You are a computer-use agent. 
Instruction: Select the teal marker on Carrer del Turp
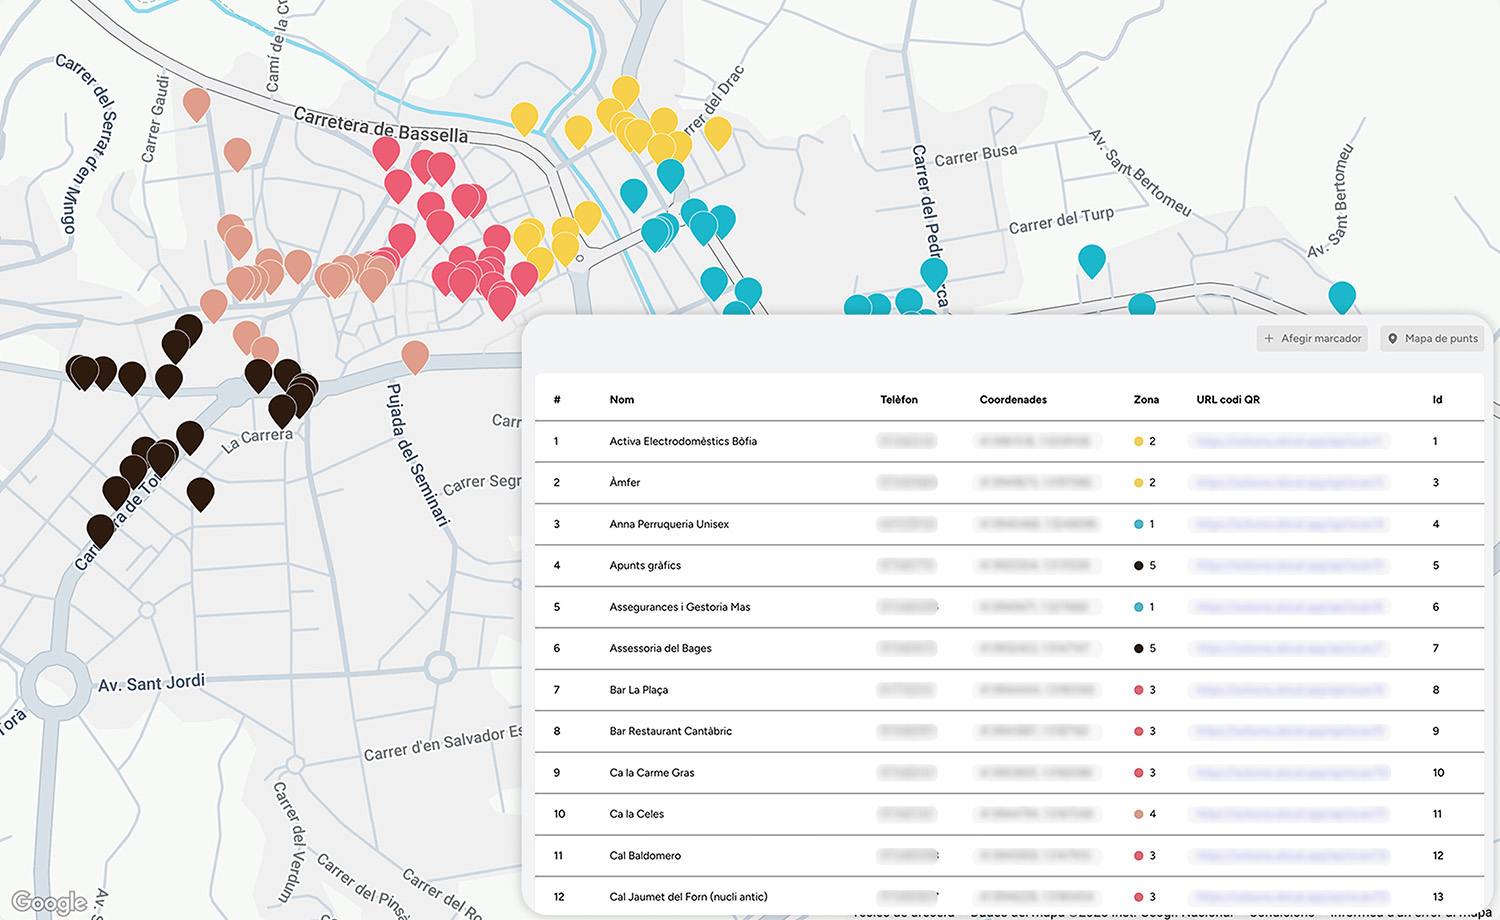(1091, 259)
